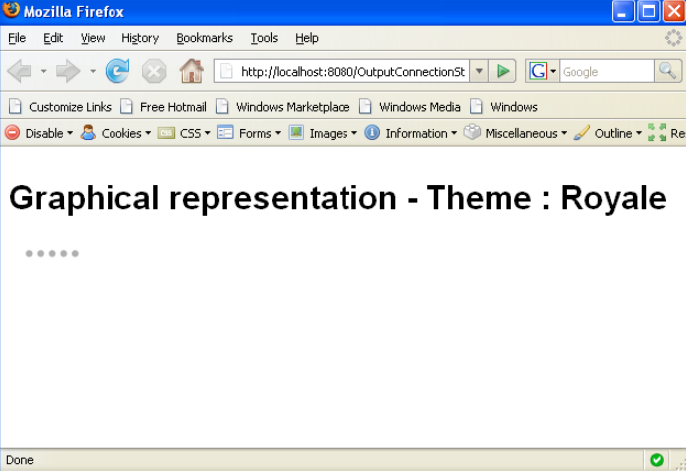The height and width of the screenshot is (471, 686).
Task: Click the green status bar checkmark icon
Action: coord(656,460)
